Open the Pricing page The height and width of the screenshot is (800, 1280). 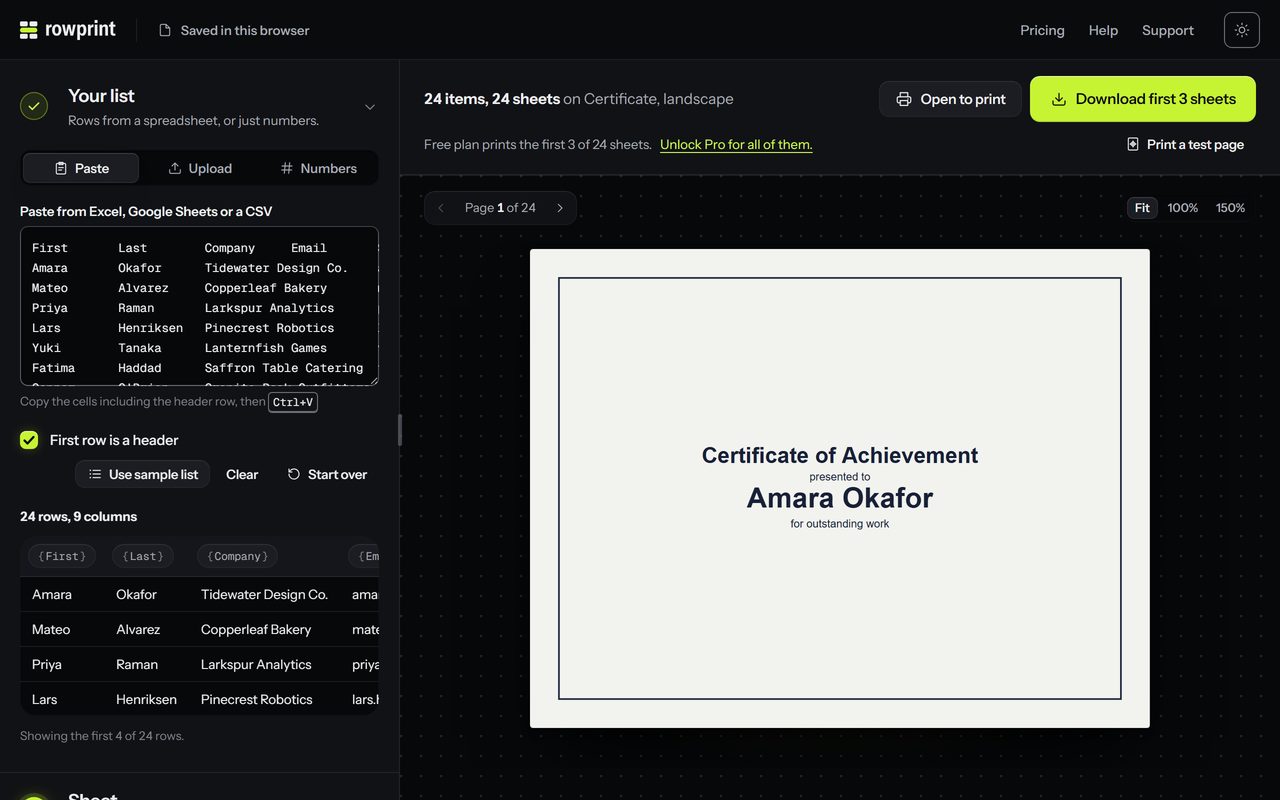tap(1042, 30)
